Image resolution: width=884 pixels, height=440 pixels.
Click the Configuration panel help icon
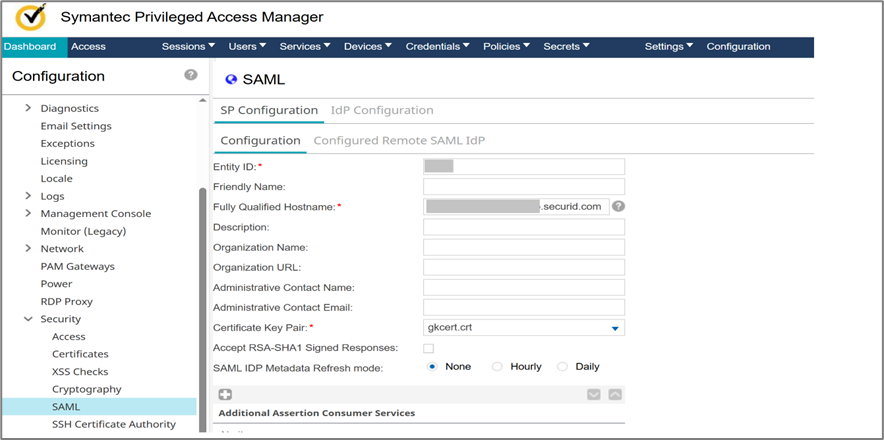coord(191,75)
